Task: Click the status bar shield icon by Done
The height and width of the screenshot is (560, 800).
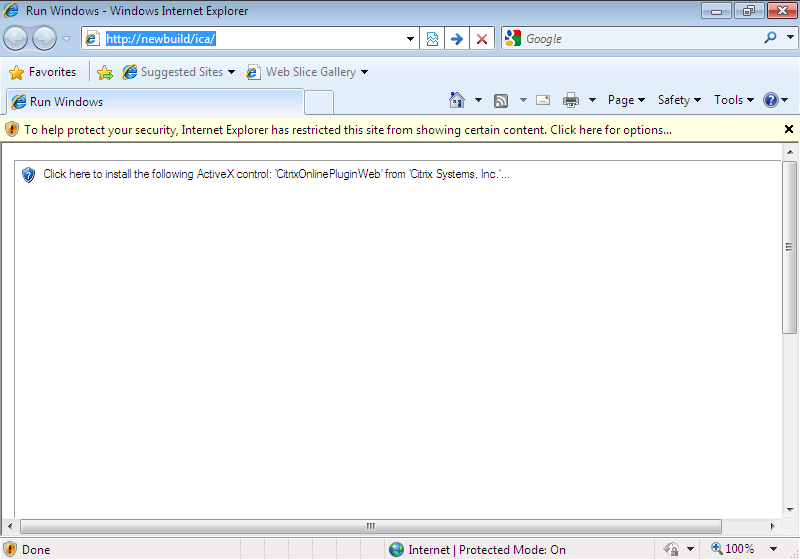Action: 10,549
